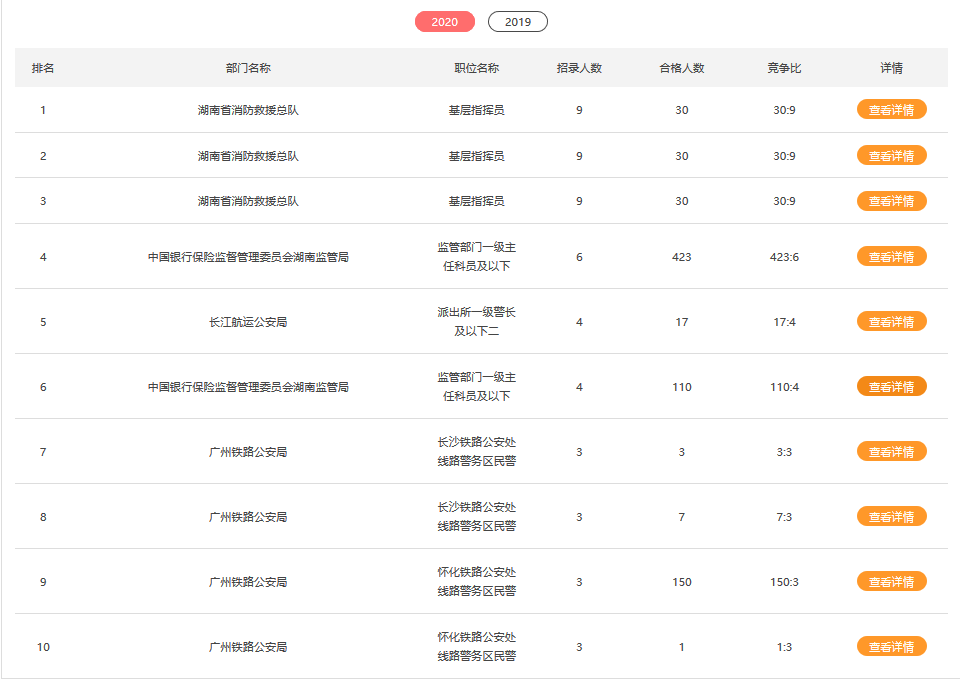Screen dimensions: 960x679
Task: Select competition ratio 1:3 cell
Action: [x=784, y=647]
